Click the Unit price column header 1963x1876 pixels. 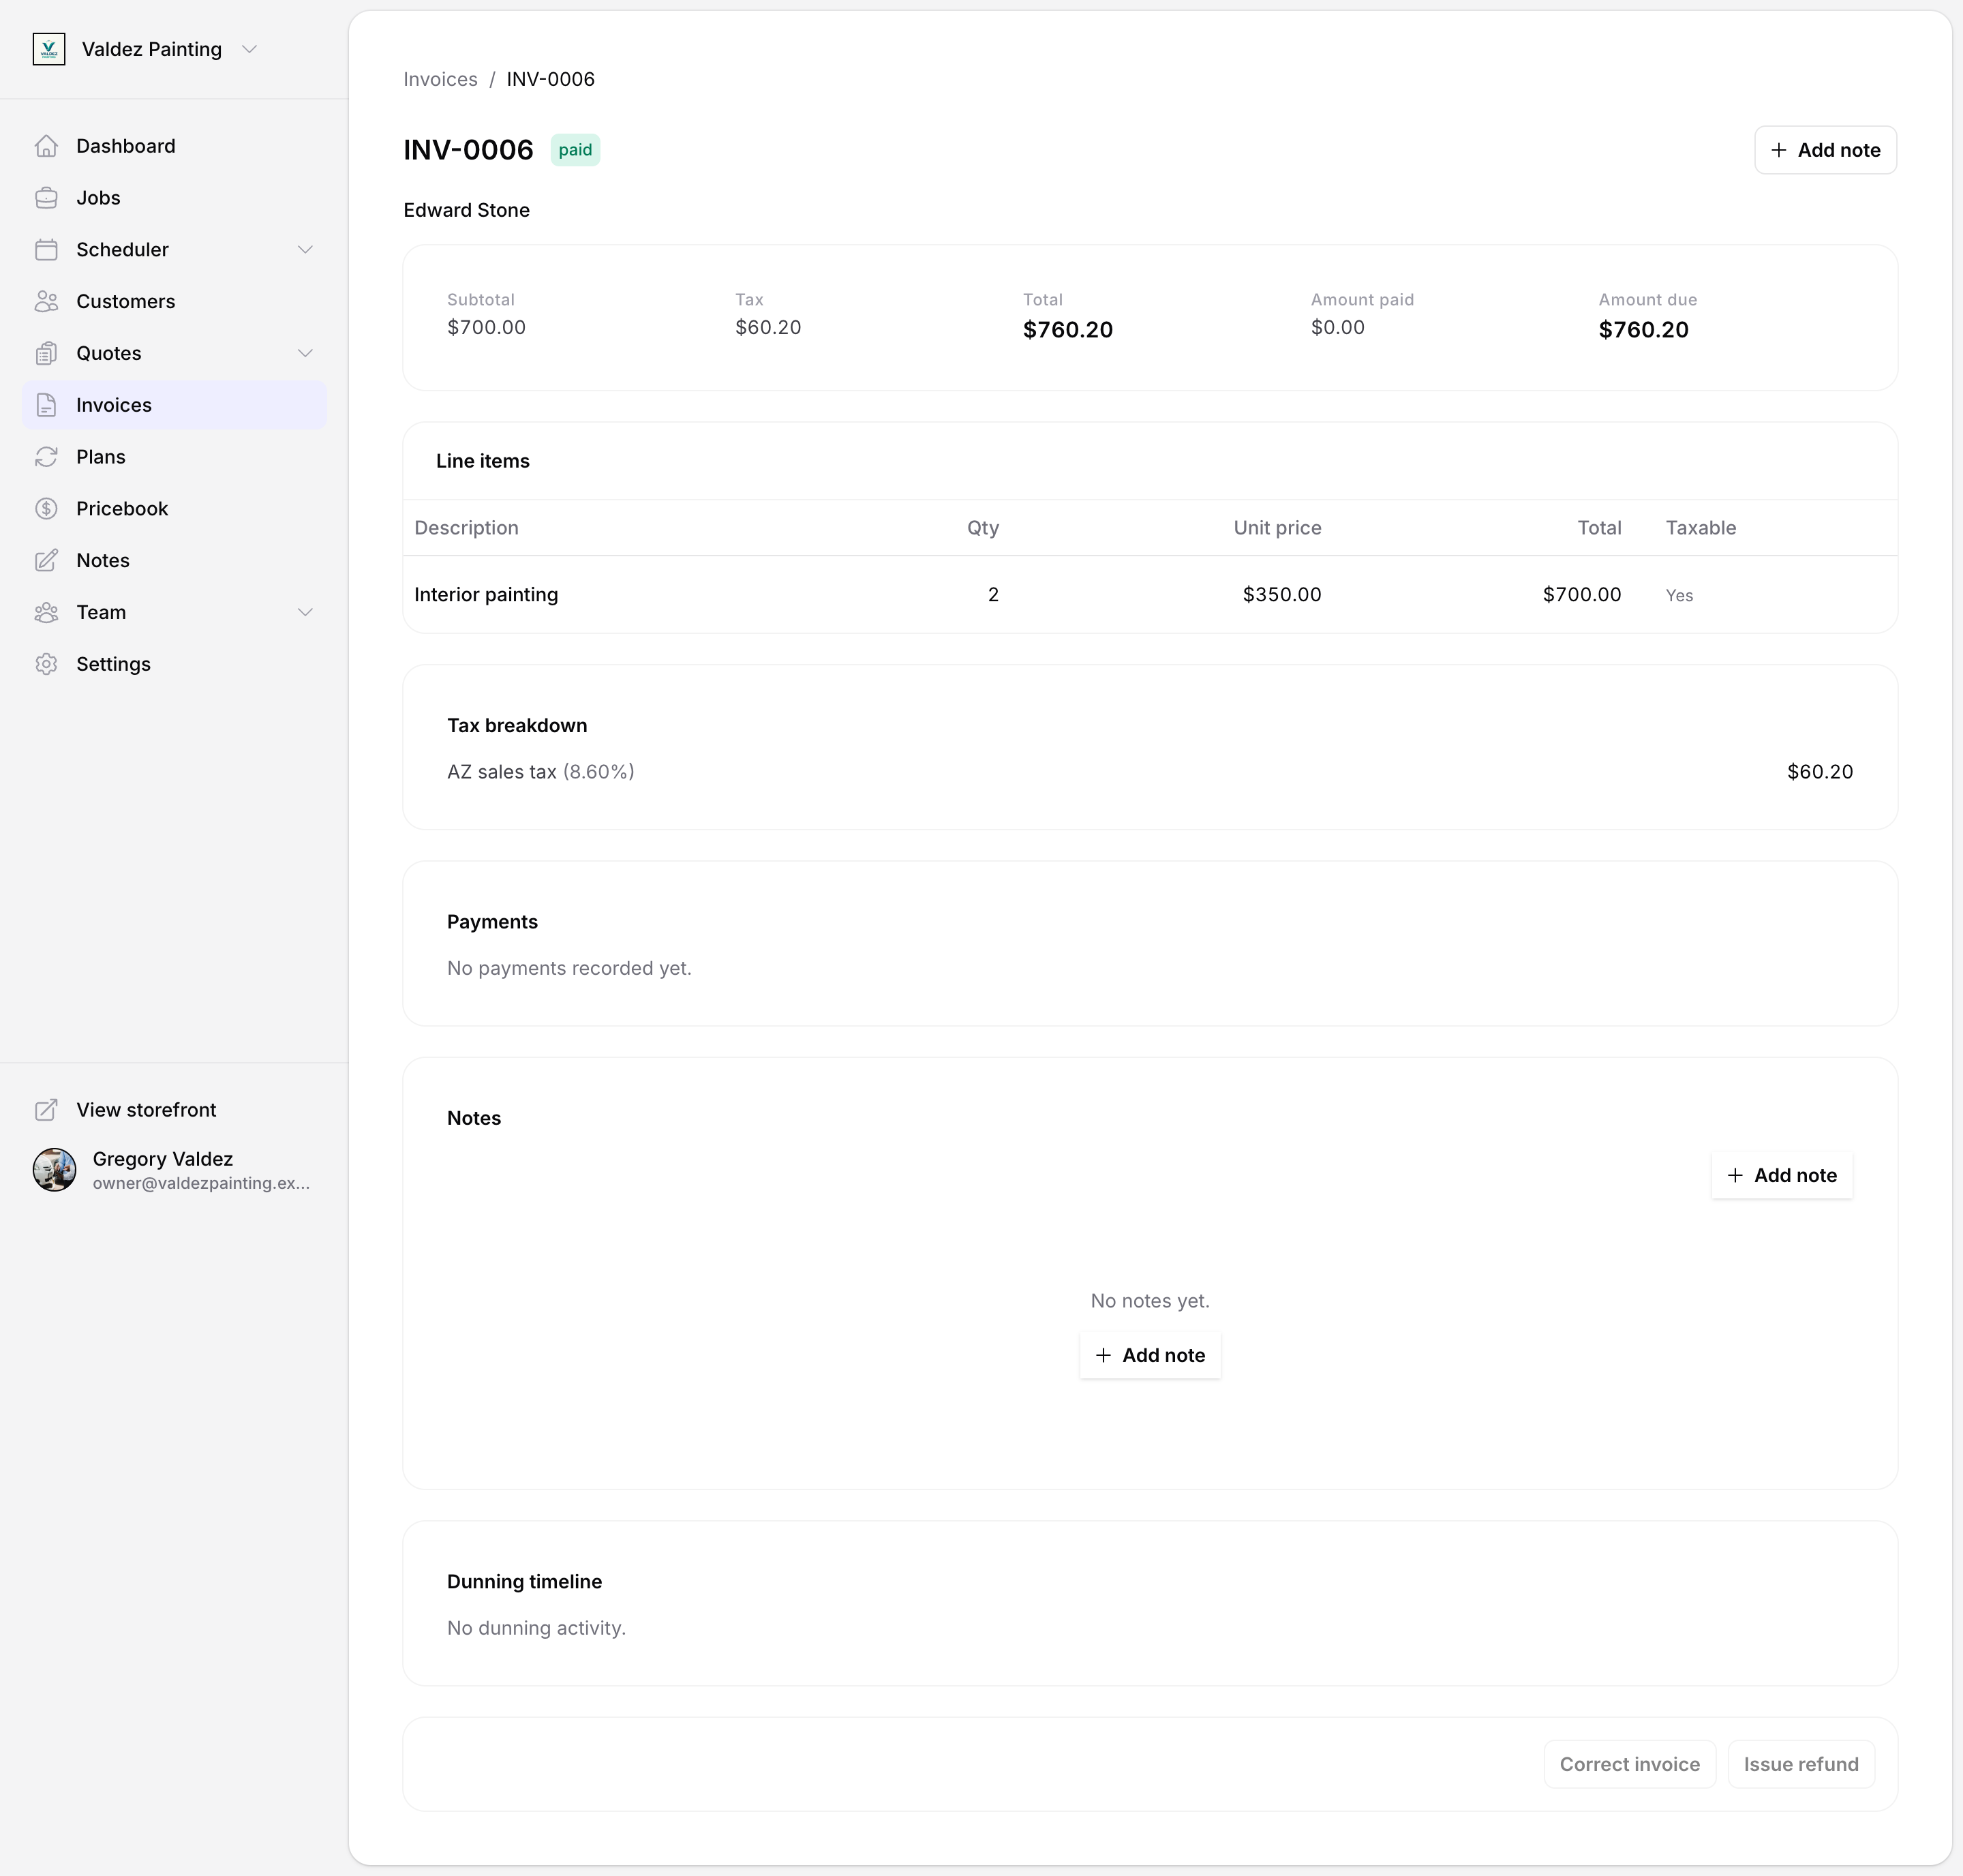pos(1277,528)
